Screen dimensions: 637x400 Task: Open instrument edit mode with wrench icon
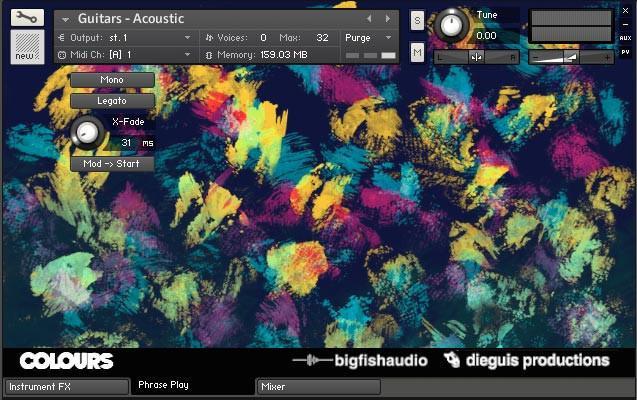coord(27,17)
